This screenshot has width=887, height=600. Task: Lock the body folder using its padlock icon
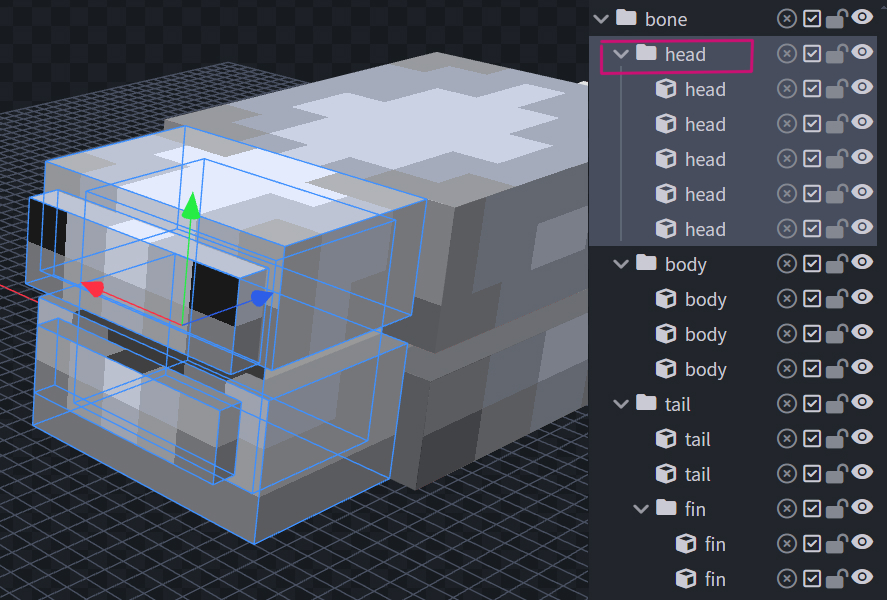pos(837,264)
